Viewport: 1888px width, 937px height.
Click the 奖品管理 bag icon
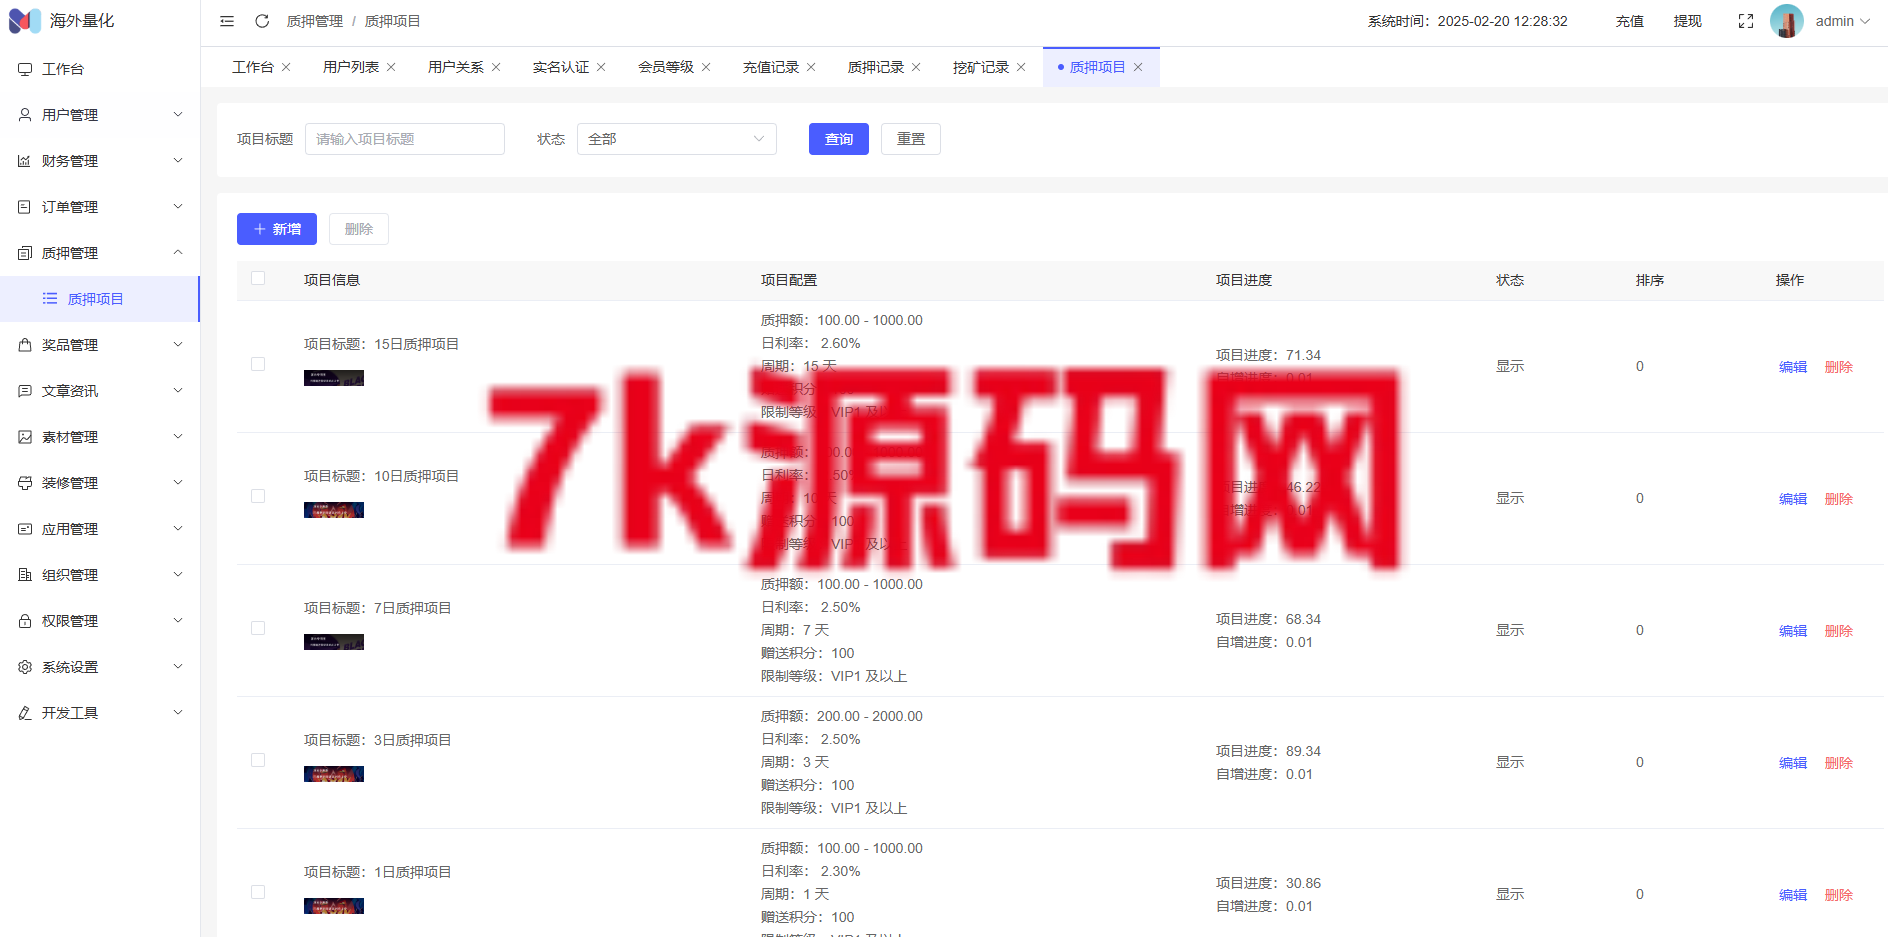(x=25, y=345)
